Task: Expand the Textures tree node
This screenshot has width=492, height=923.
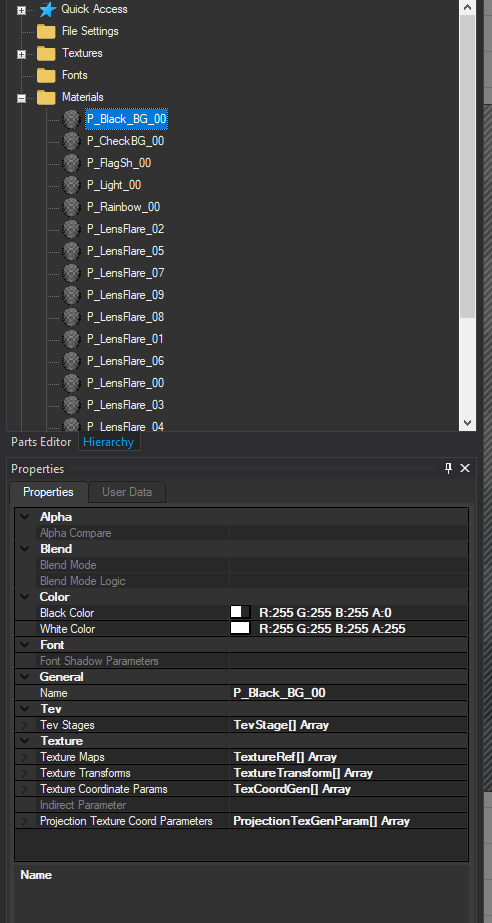Action: [x=22, y=54]
